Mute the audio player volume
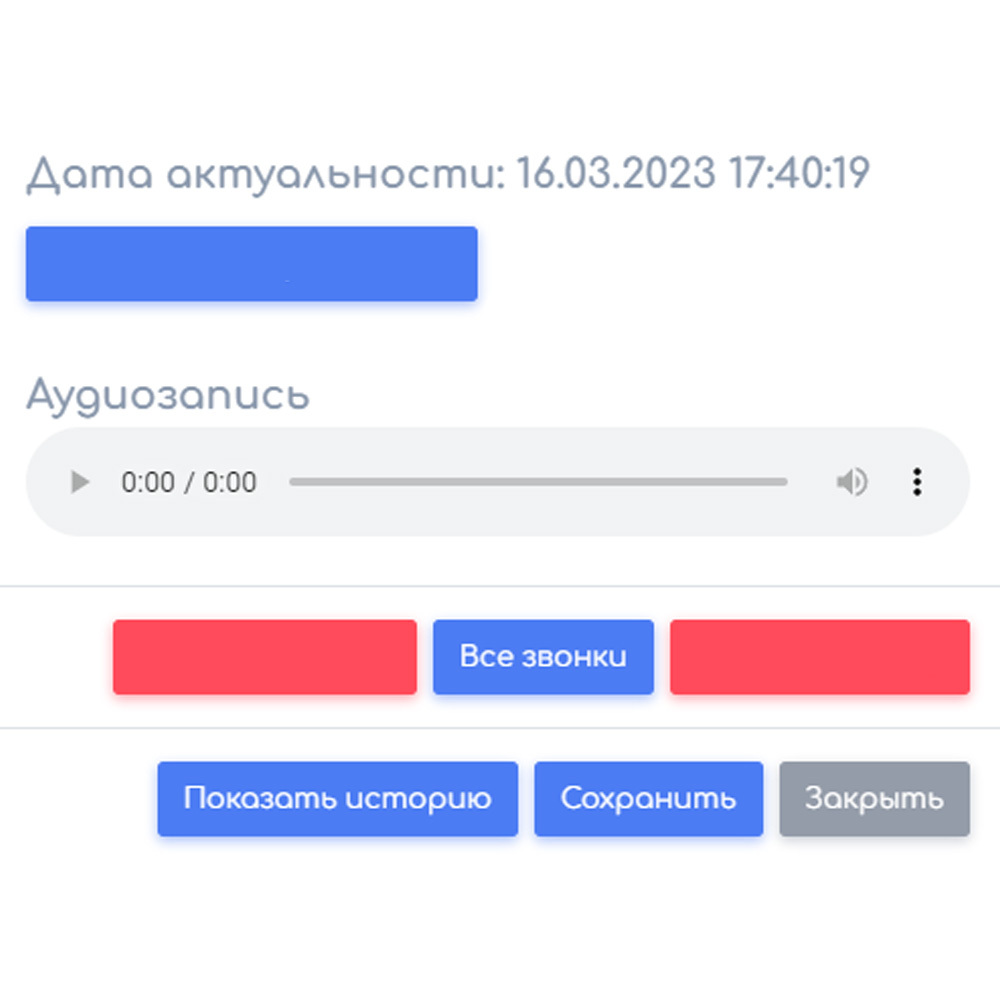The width and height of the screenshot is (1000, 1000). click(x=851, y=483)
